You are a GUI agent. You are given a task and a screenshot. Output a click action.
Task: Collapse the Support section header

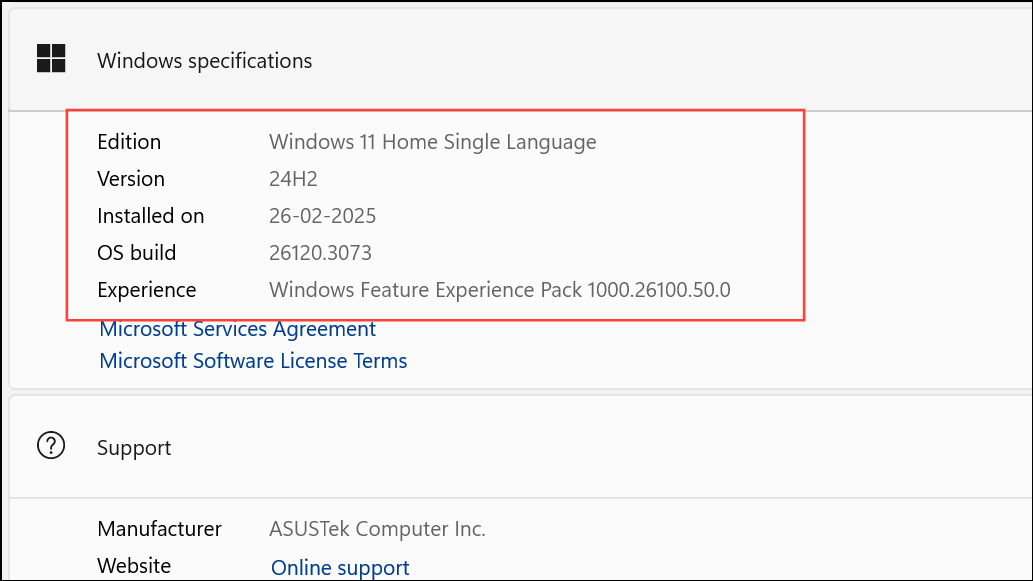click(520, 447)
